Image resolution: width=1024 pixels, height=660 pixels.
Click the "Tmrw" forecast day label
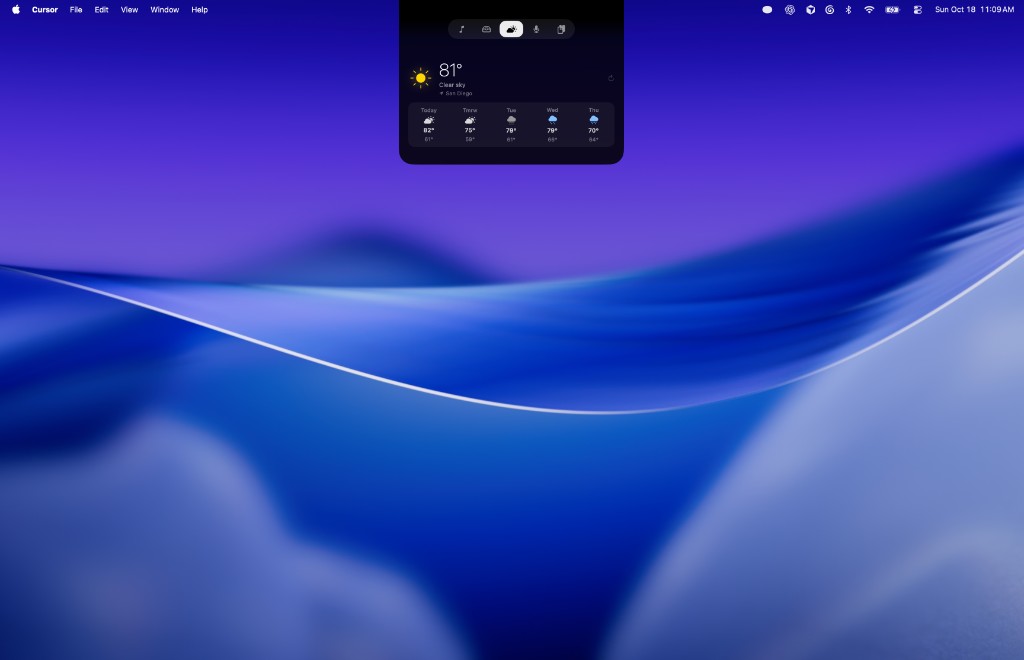point(470,110)
